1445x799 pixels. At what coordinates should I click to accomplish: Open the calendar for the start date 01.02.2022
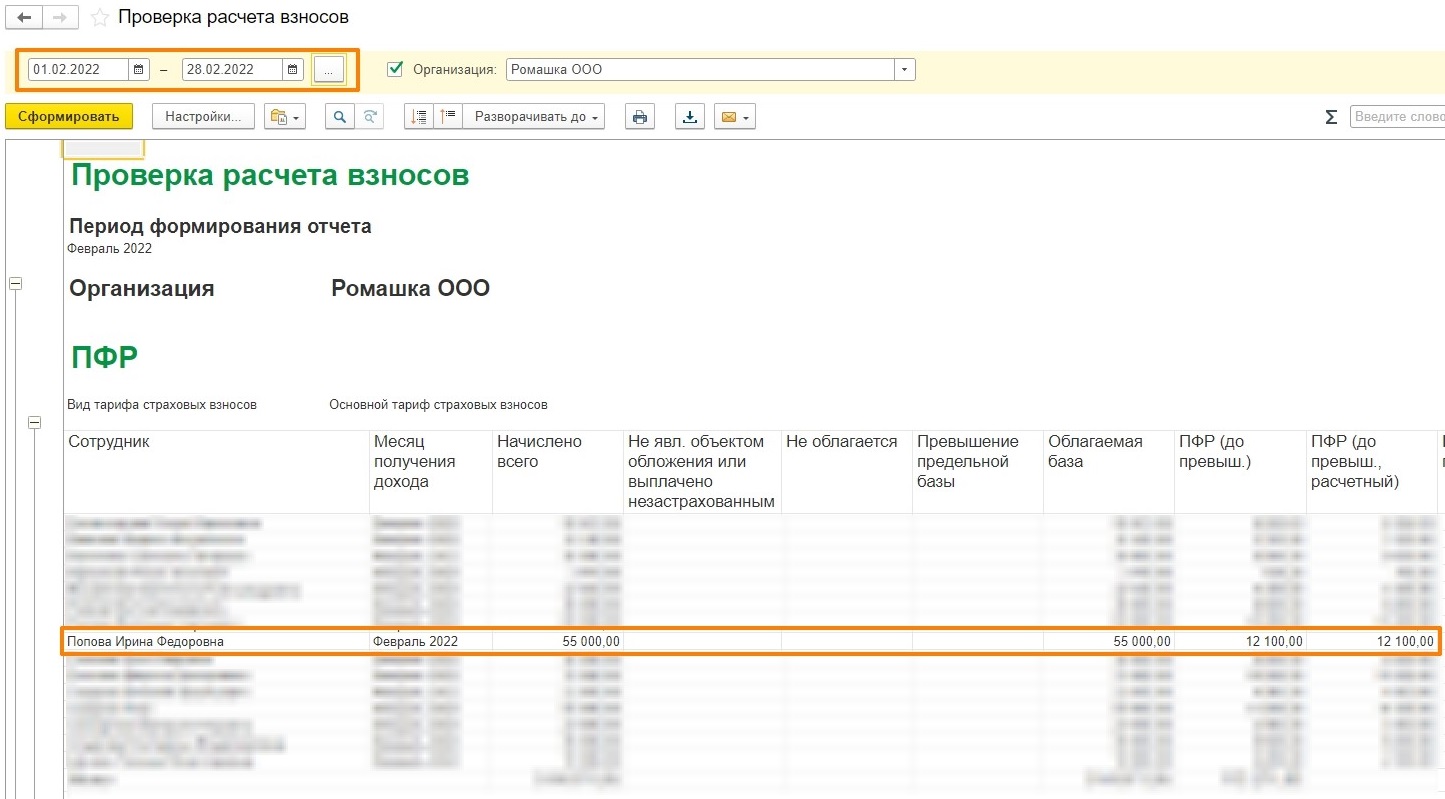click(140, 70)
